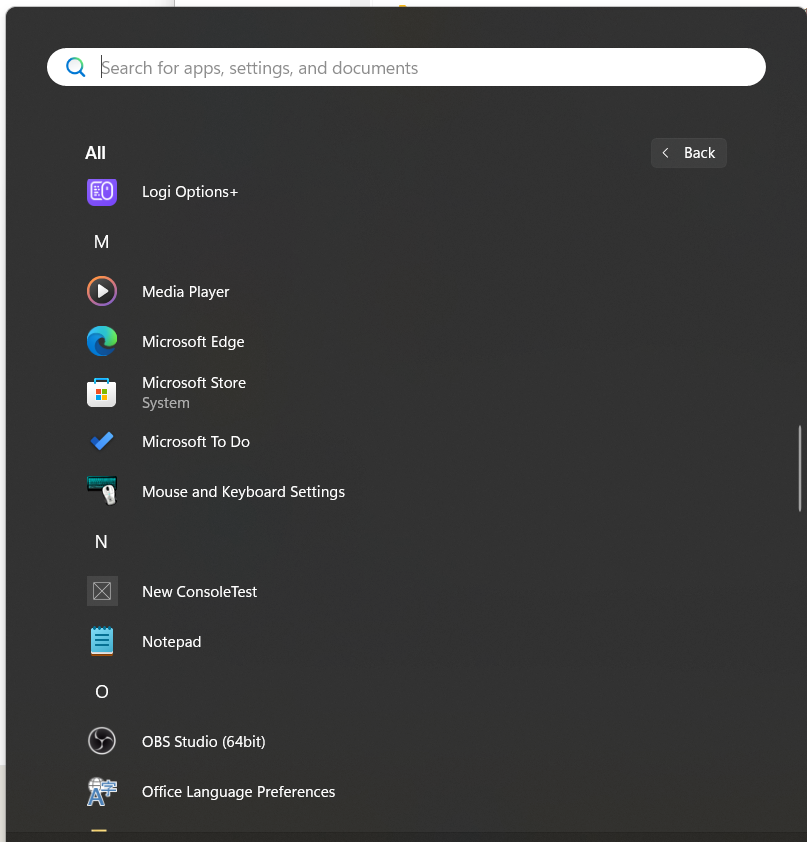Click the search magnifier icon
Image resolution: width=807 pixels, height=842 pixels.
tap(76, 67)
